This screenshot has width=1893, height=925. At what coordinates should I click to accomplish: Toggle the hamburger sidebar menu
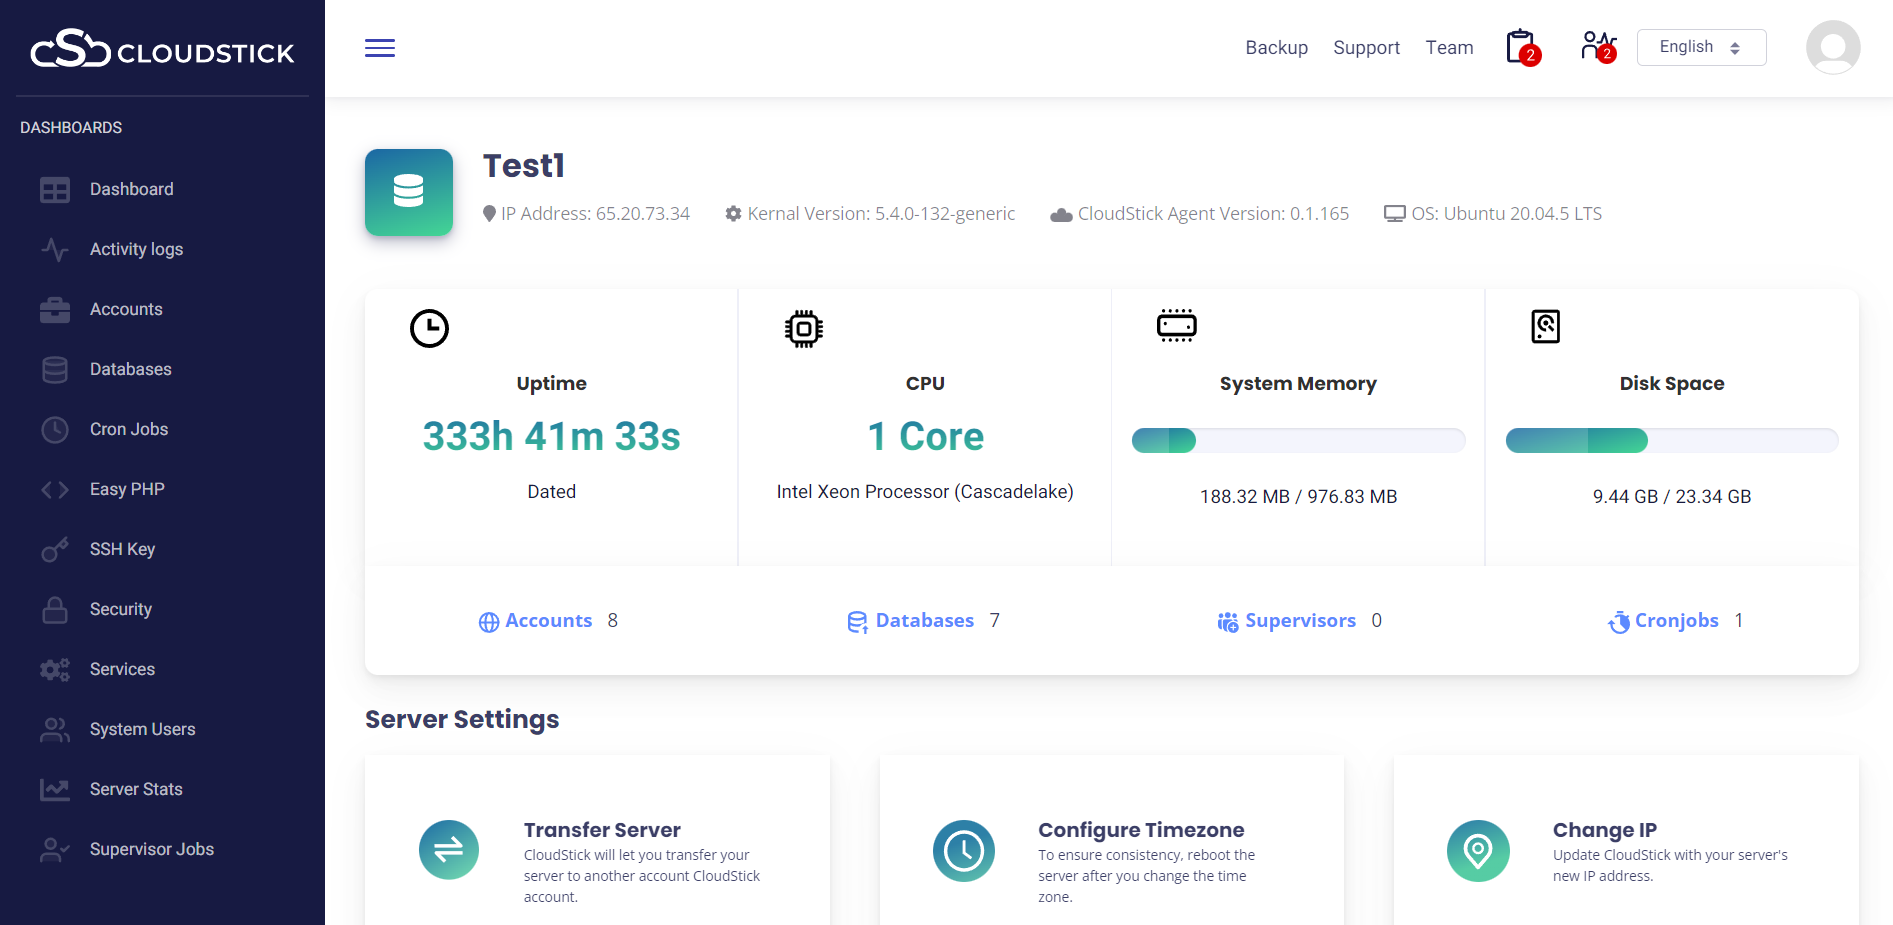point(380,48)
